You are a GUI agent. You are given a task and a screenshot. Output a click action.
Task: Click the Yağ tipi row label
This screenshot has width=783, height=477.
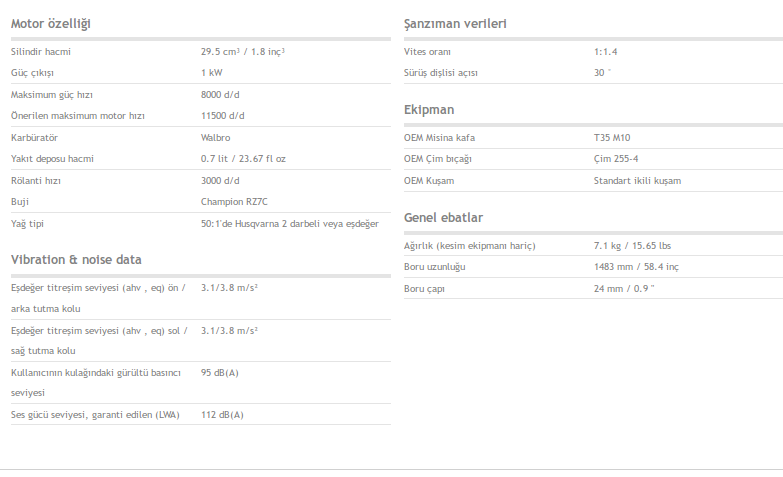coord(31,223)
